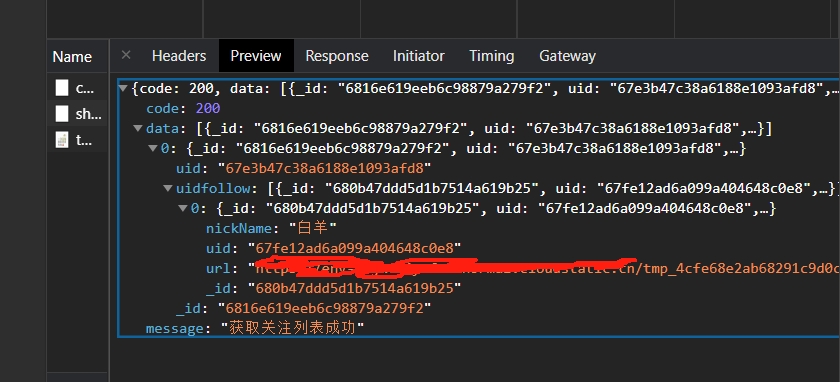This screenshot has height=382, width=840.
Task: Open the Headers tab
Action: coord(179,56)
